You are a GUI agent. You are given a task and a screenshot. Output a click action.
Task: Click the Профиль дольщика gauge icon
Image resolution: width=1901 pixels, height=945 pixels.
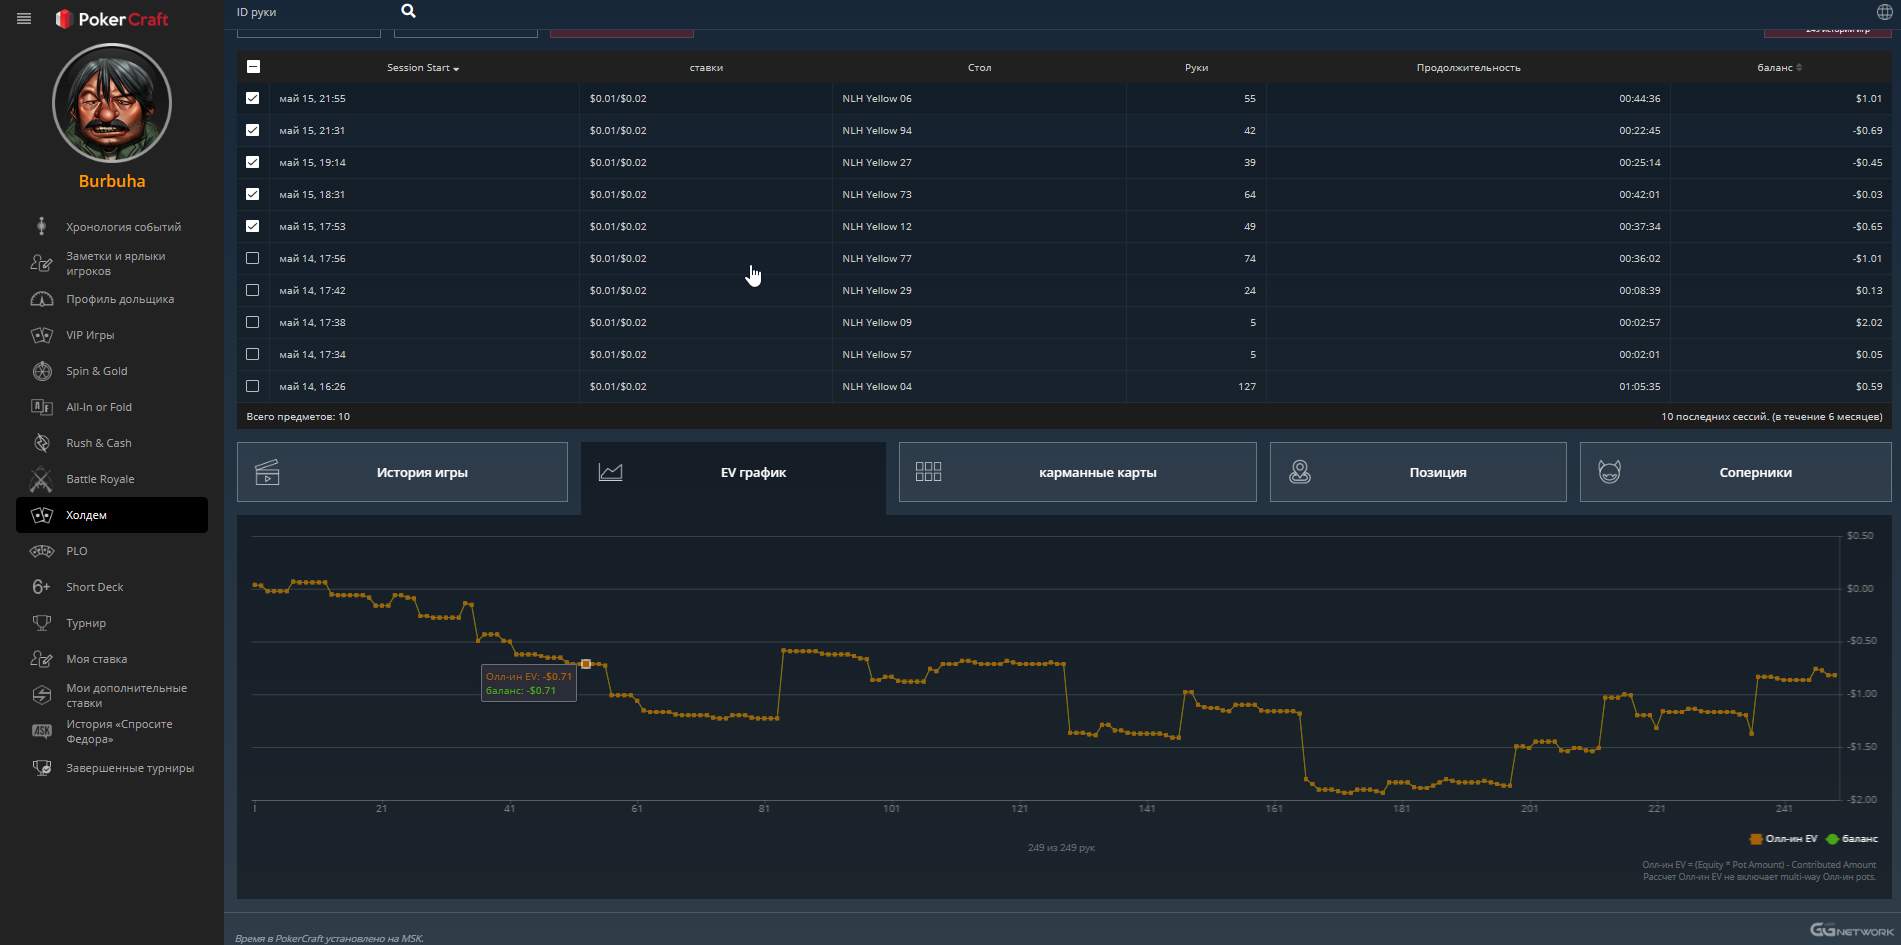click(x=41, y=299)
